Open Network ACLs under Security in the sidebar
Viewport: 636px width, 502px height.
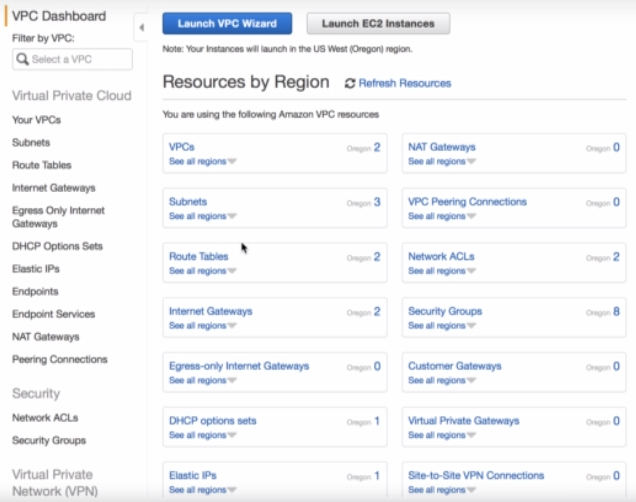click(45, 418)
